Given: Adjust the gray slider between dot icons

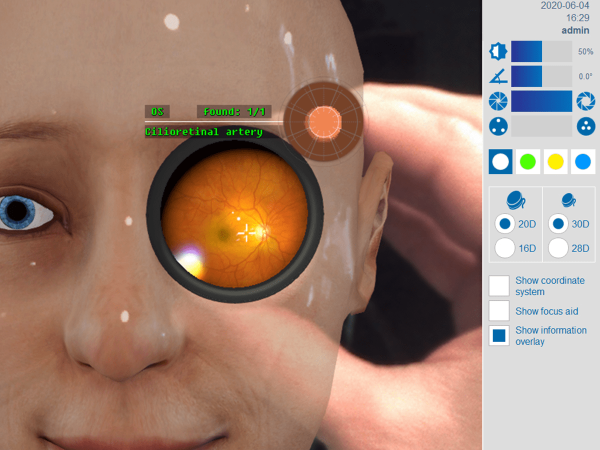Looking at the screenshot, I should 541,126.
